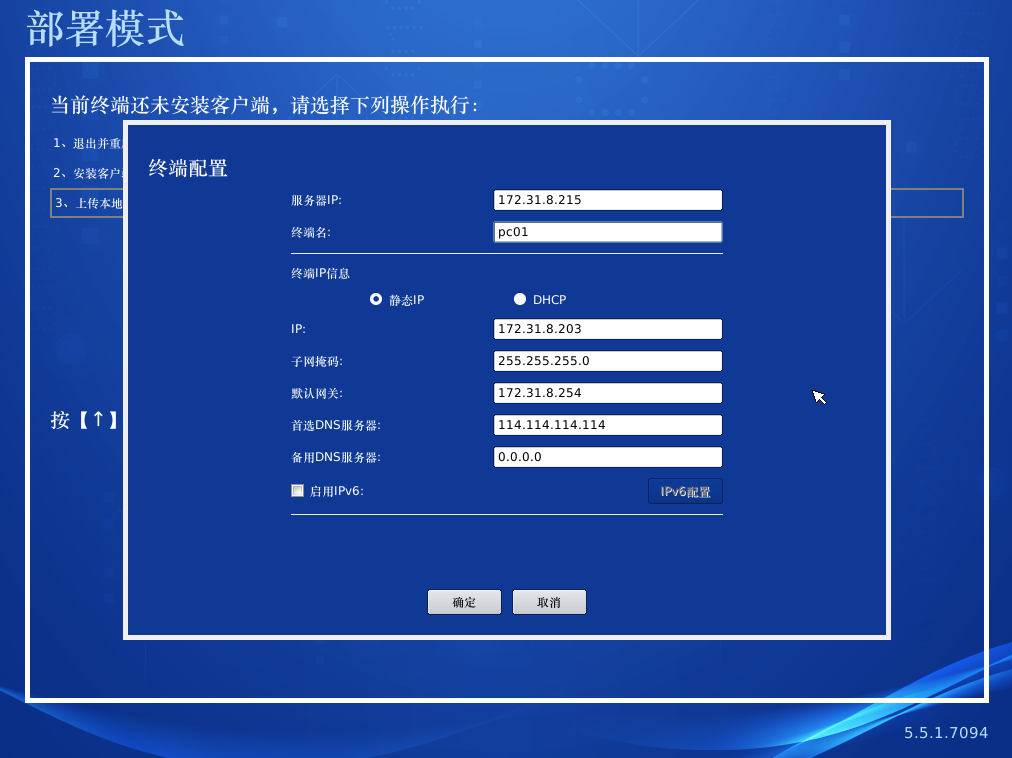Confirm settings with the 确定 button

[464, 602]
